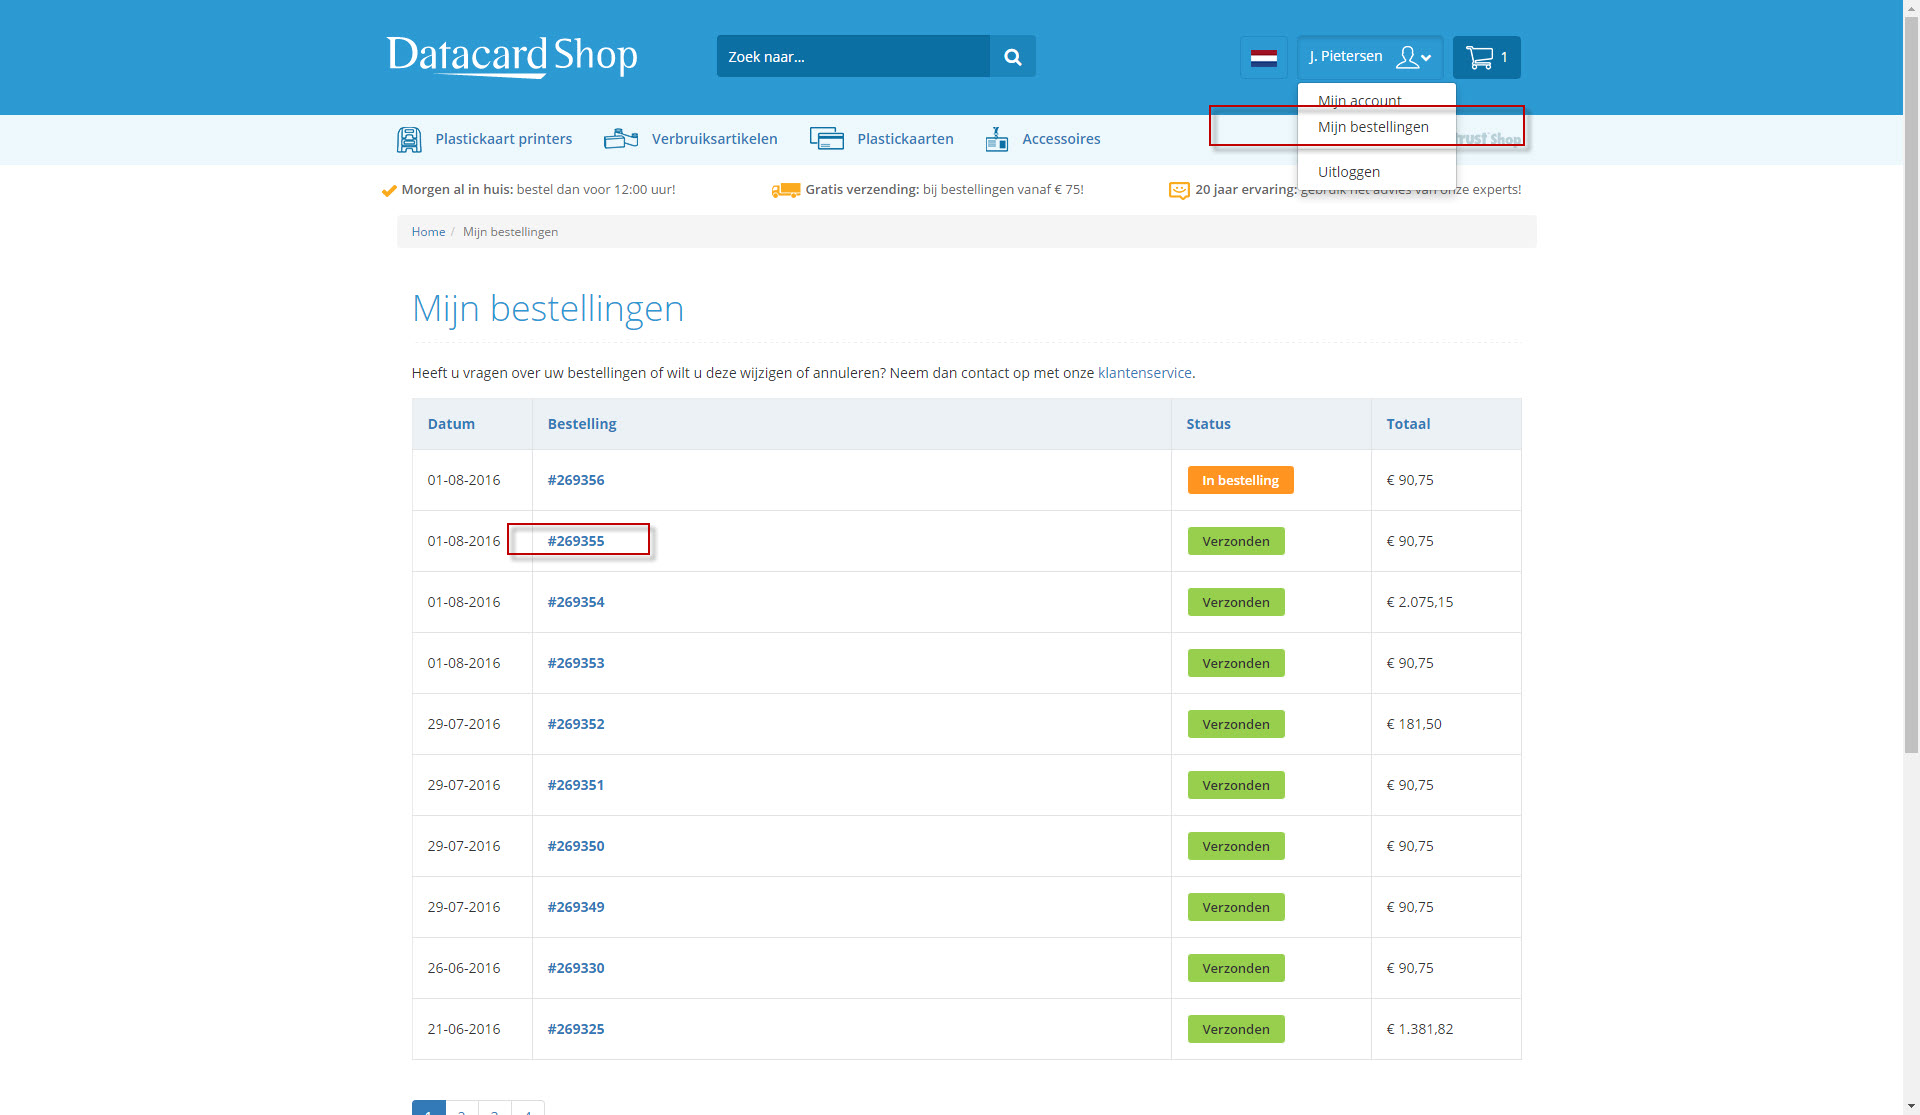This screenshot has height=1115, width=1920.
Task: Open the Accessoires category
Action: (1061, 139)
